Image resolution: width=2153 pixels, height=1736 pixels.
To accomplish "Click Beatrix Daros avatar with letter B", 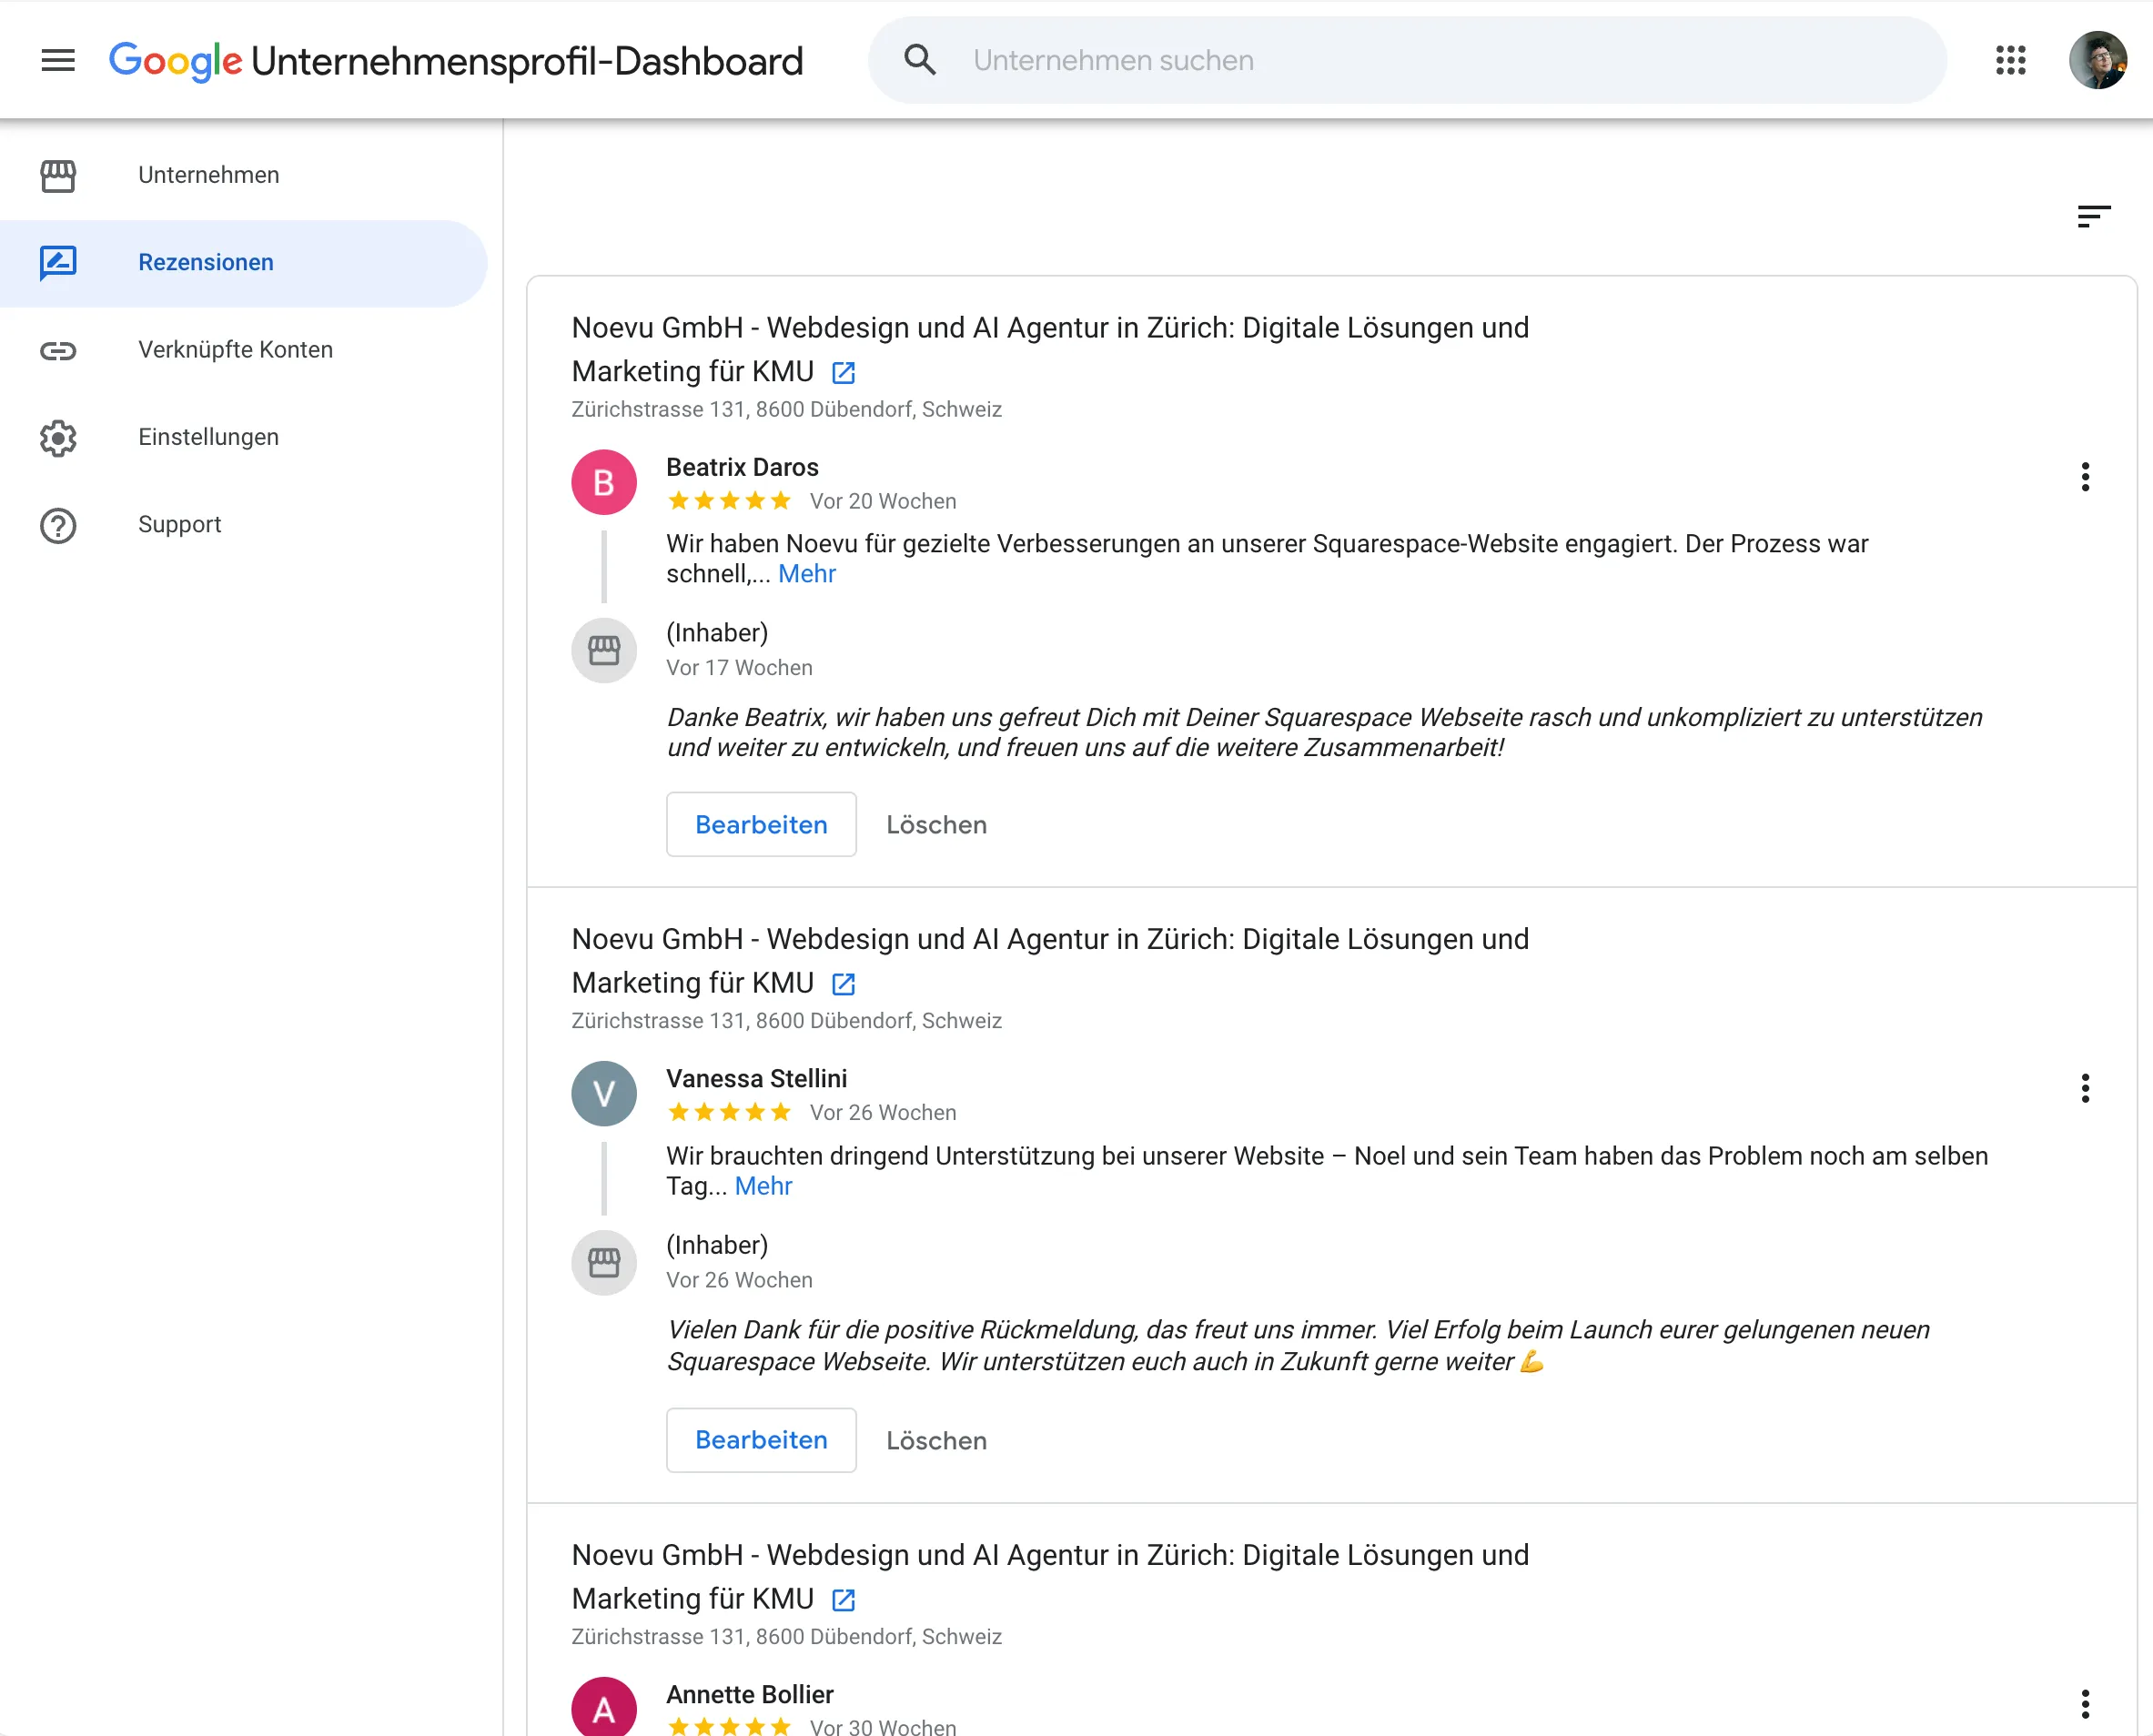I will (604, 482).
